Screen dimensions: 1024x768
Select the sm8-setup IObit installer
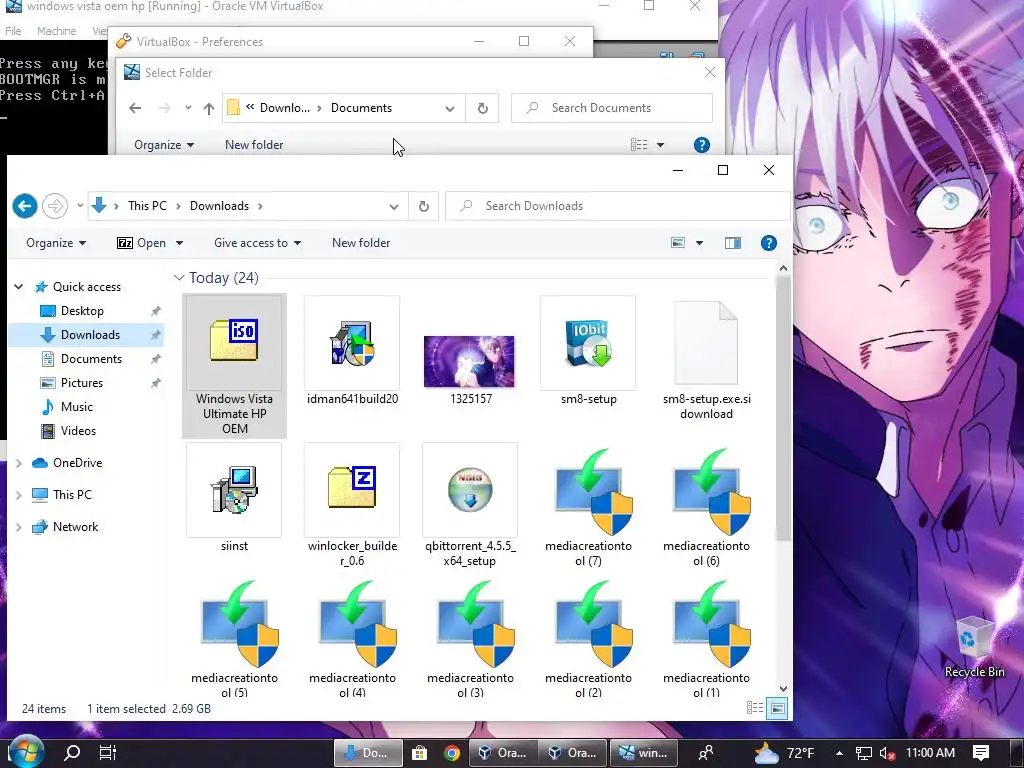(x=588, y=351)
